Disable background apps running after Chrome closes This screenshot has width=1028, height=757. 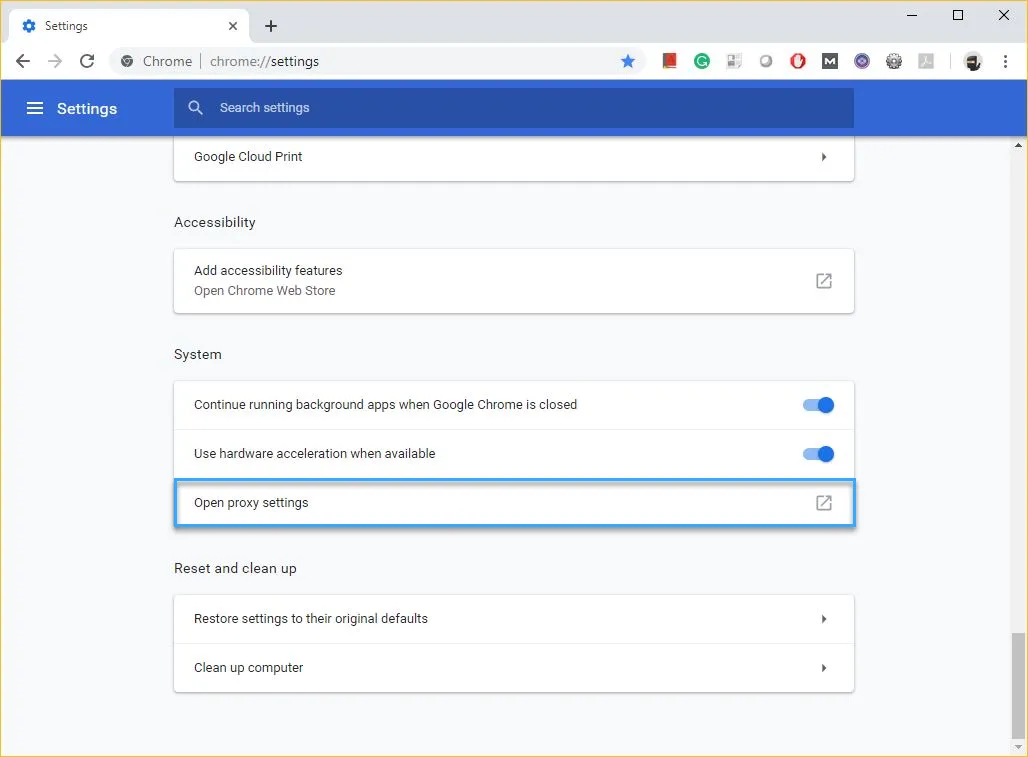[x=817, y=405]
